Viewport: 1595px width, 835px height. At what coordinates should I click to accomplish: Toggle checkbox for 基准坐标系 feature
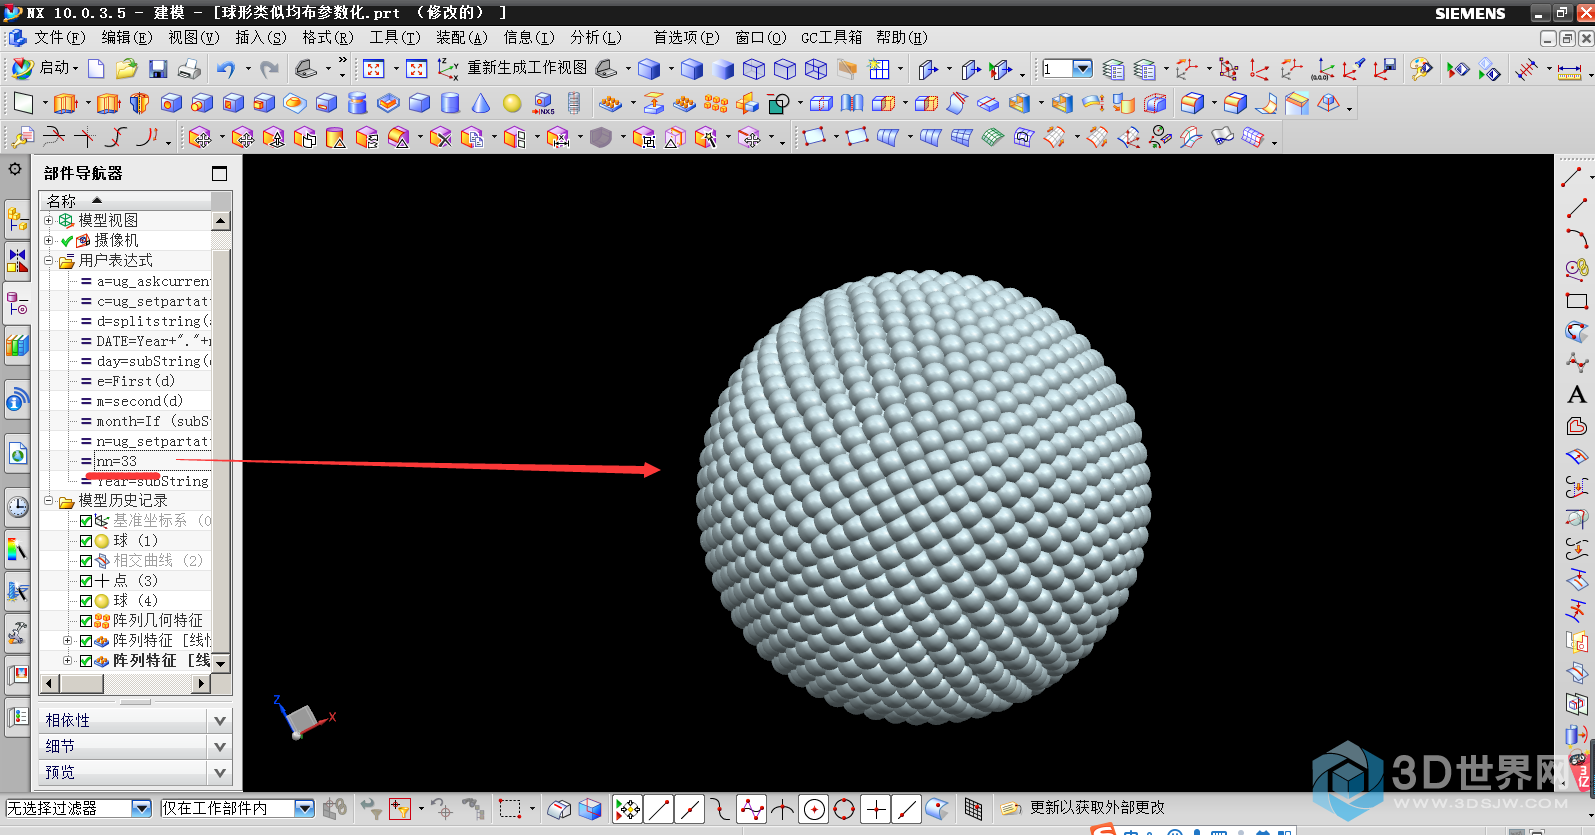(86, 520)
